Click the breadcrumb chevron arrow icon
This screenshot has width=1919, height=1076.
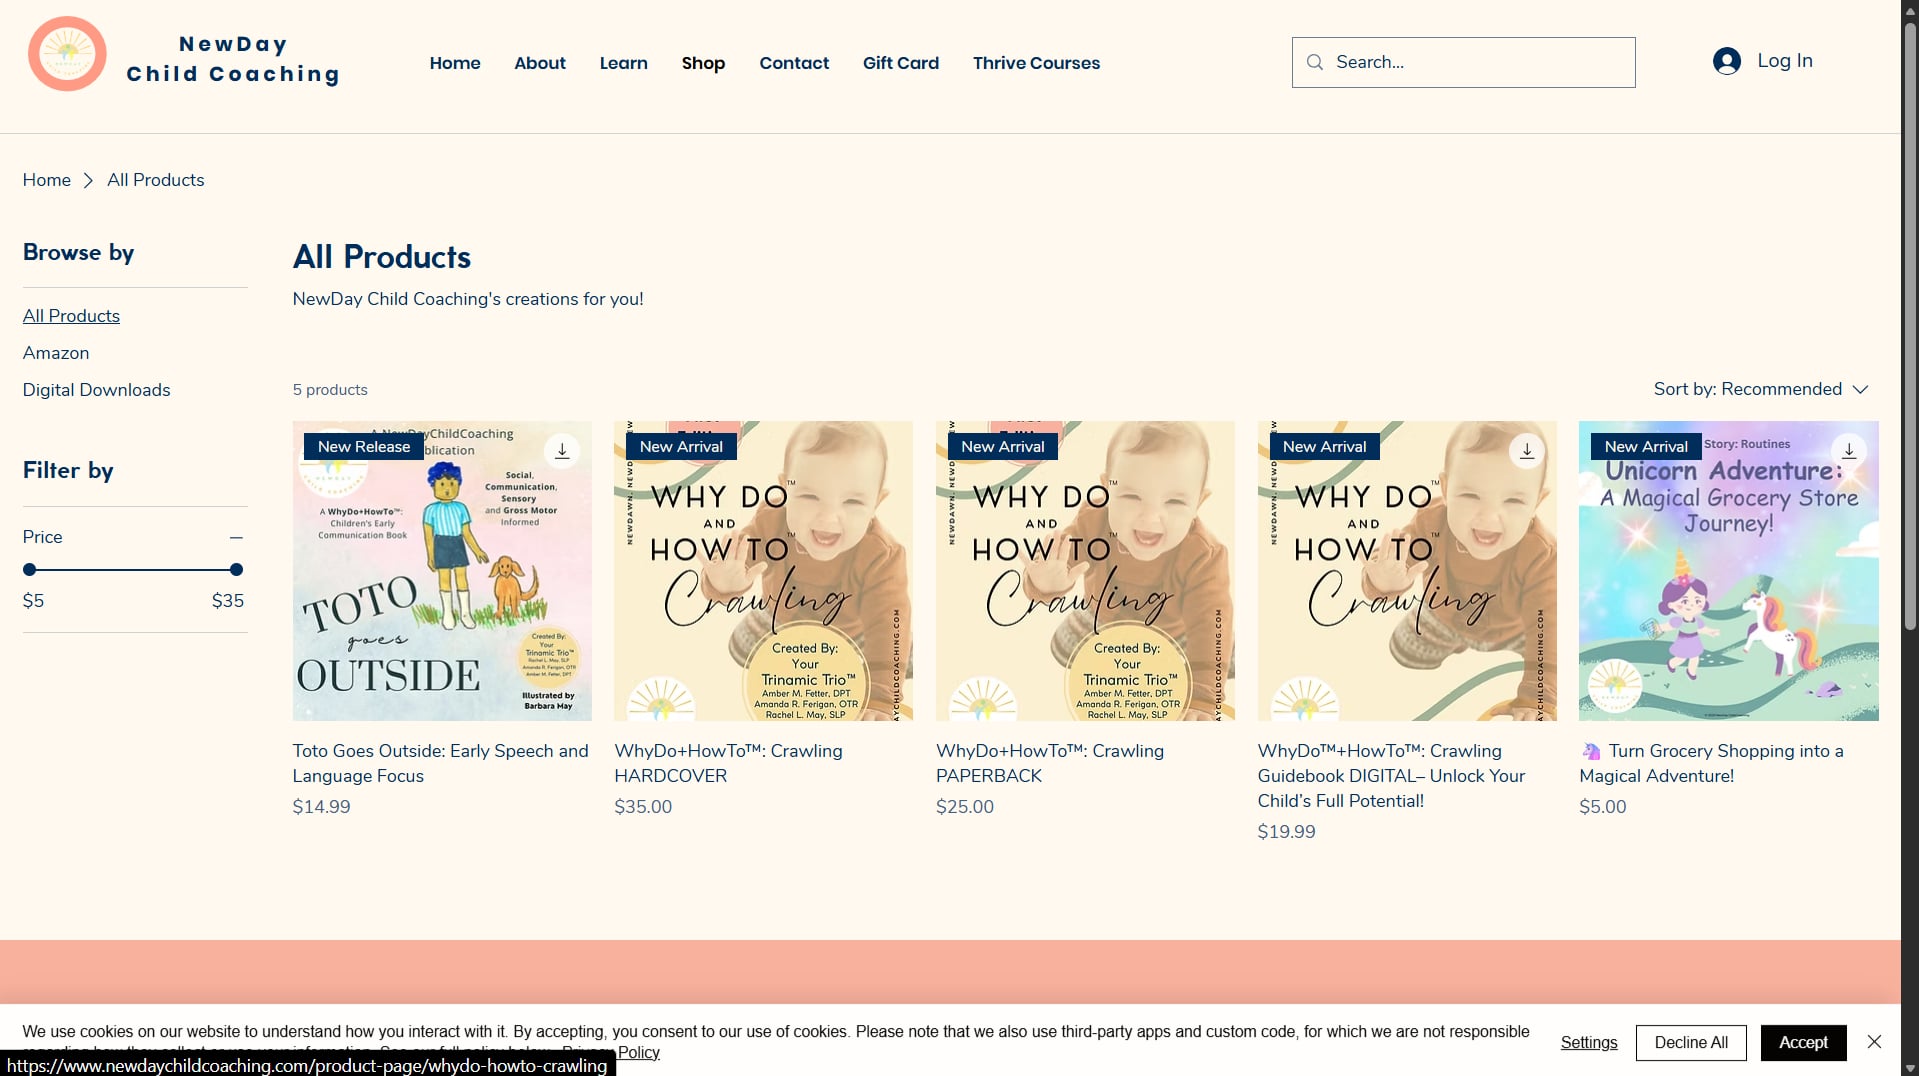coord(88,180)
